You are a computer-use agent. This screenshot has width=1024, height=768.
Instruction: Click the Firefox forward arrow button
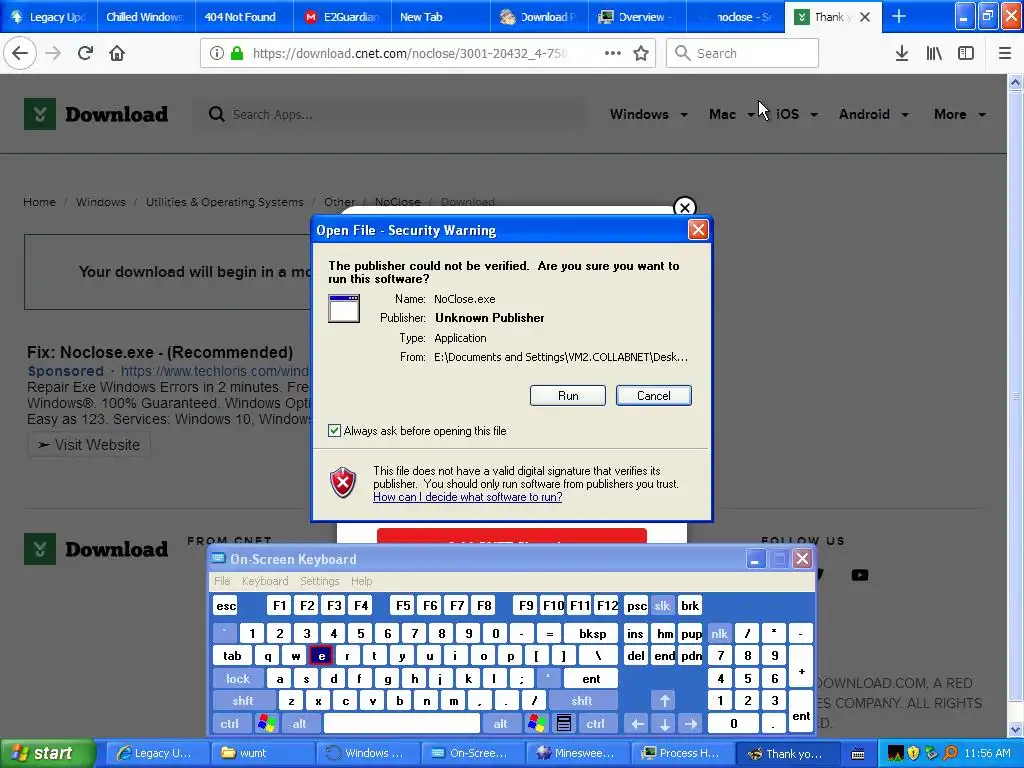tap(53, 53)
